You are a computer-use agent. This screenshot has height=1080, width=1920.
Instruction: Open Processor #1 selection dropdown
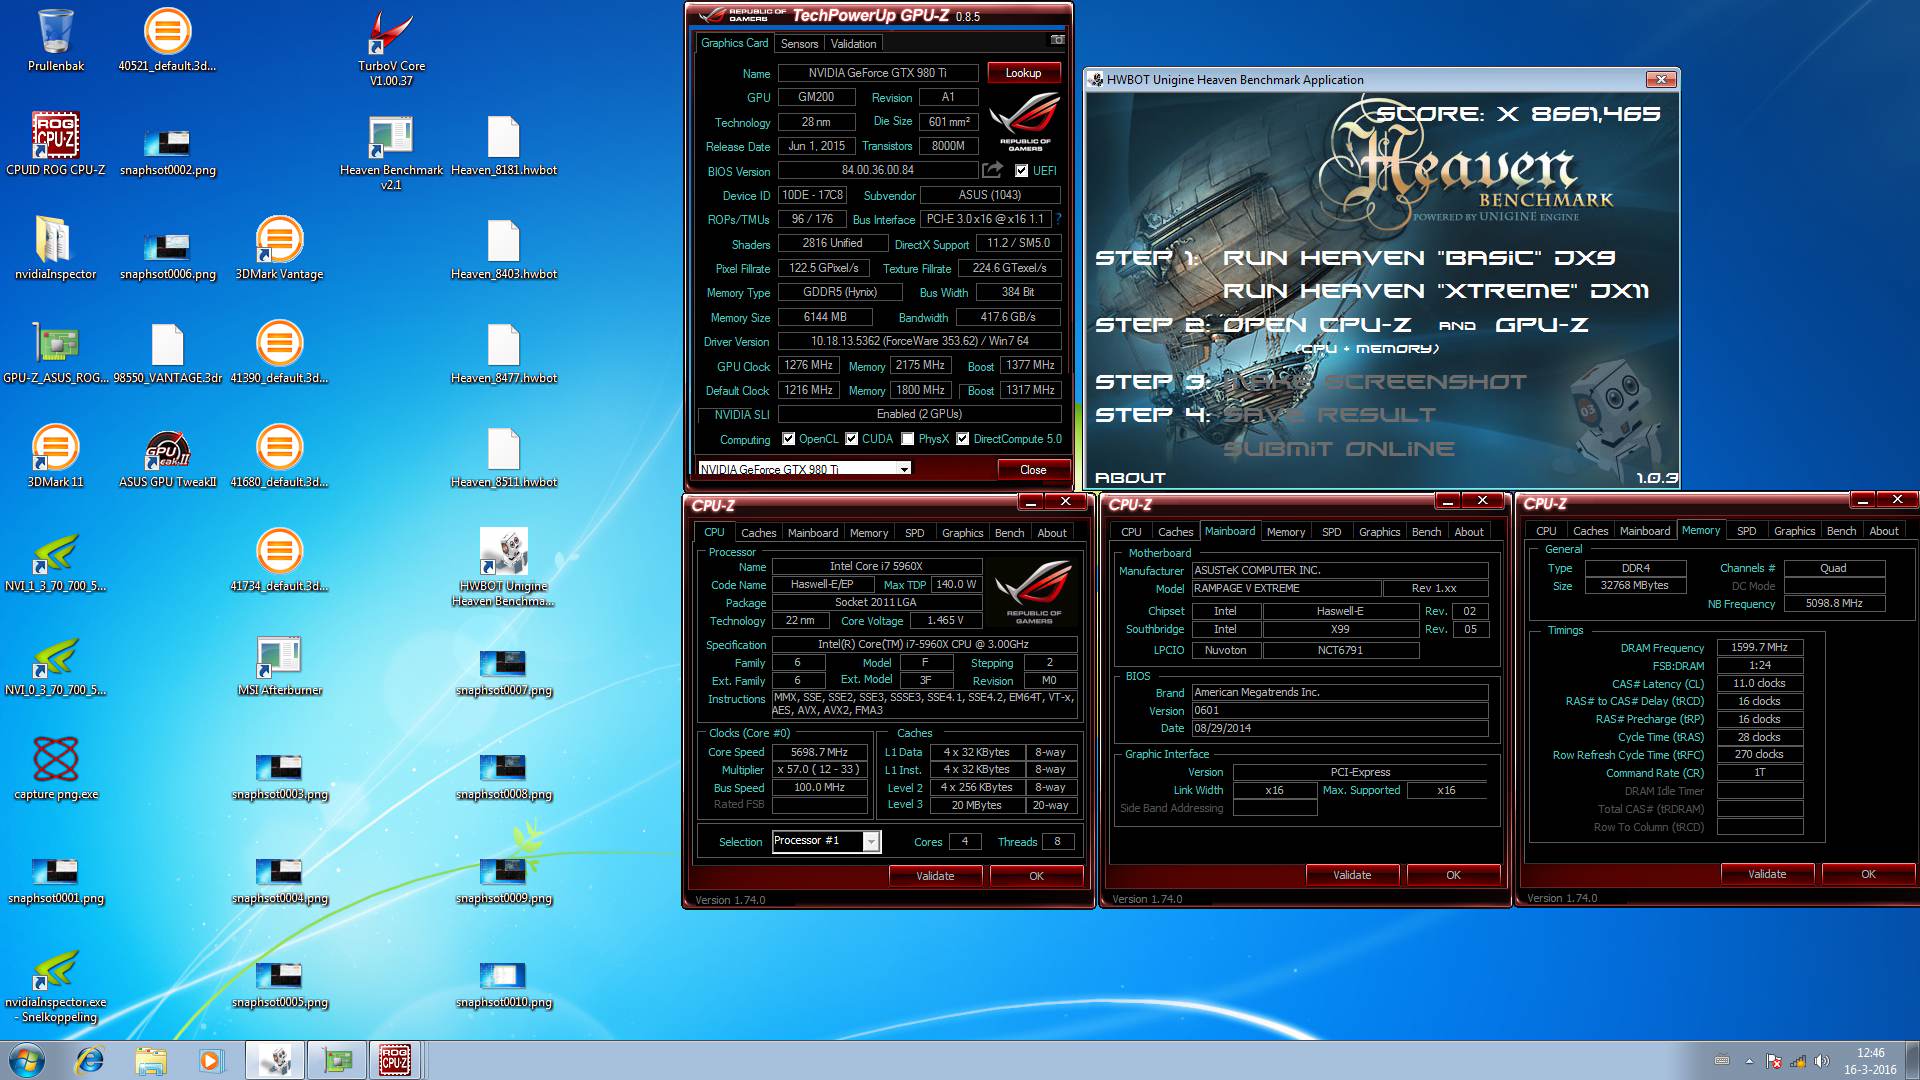click(825, 841)
